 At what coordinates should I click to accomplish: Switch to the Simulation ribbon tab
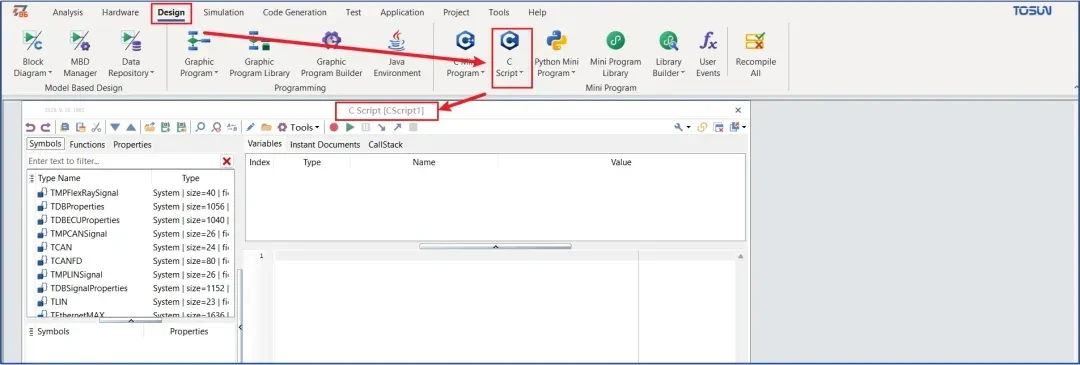click(223, 12)
